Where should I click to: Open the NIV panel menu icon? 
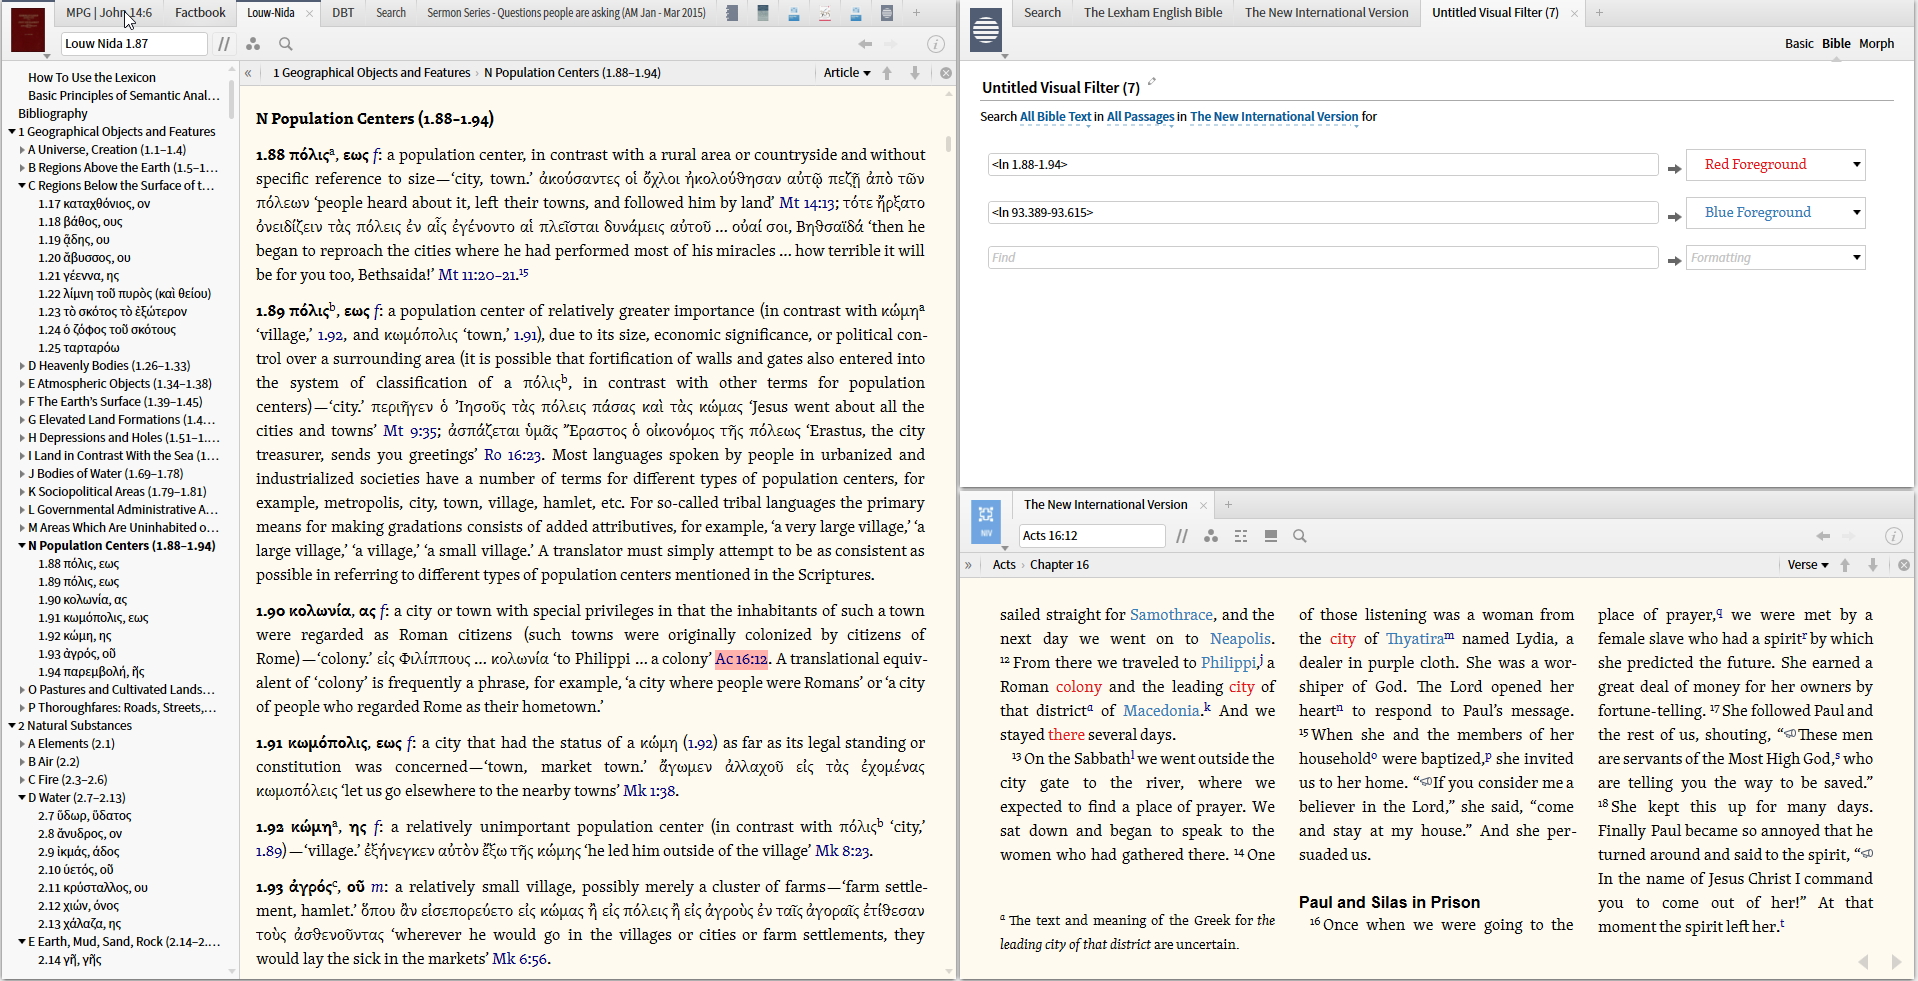click(x=986, y=524)
